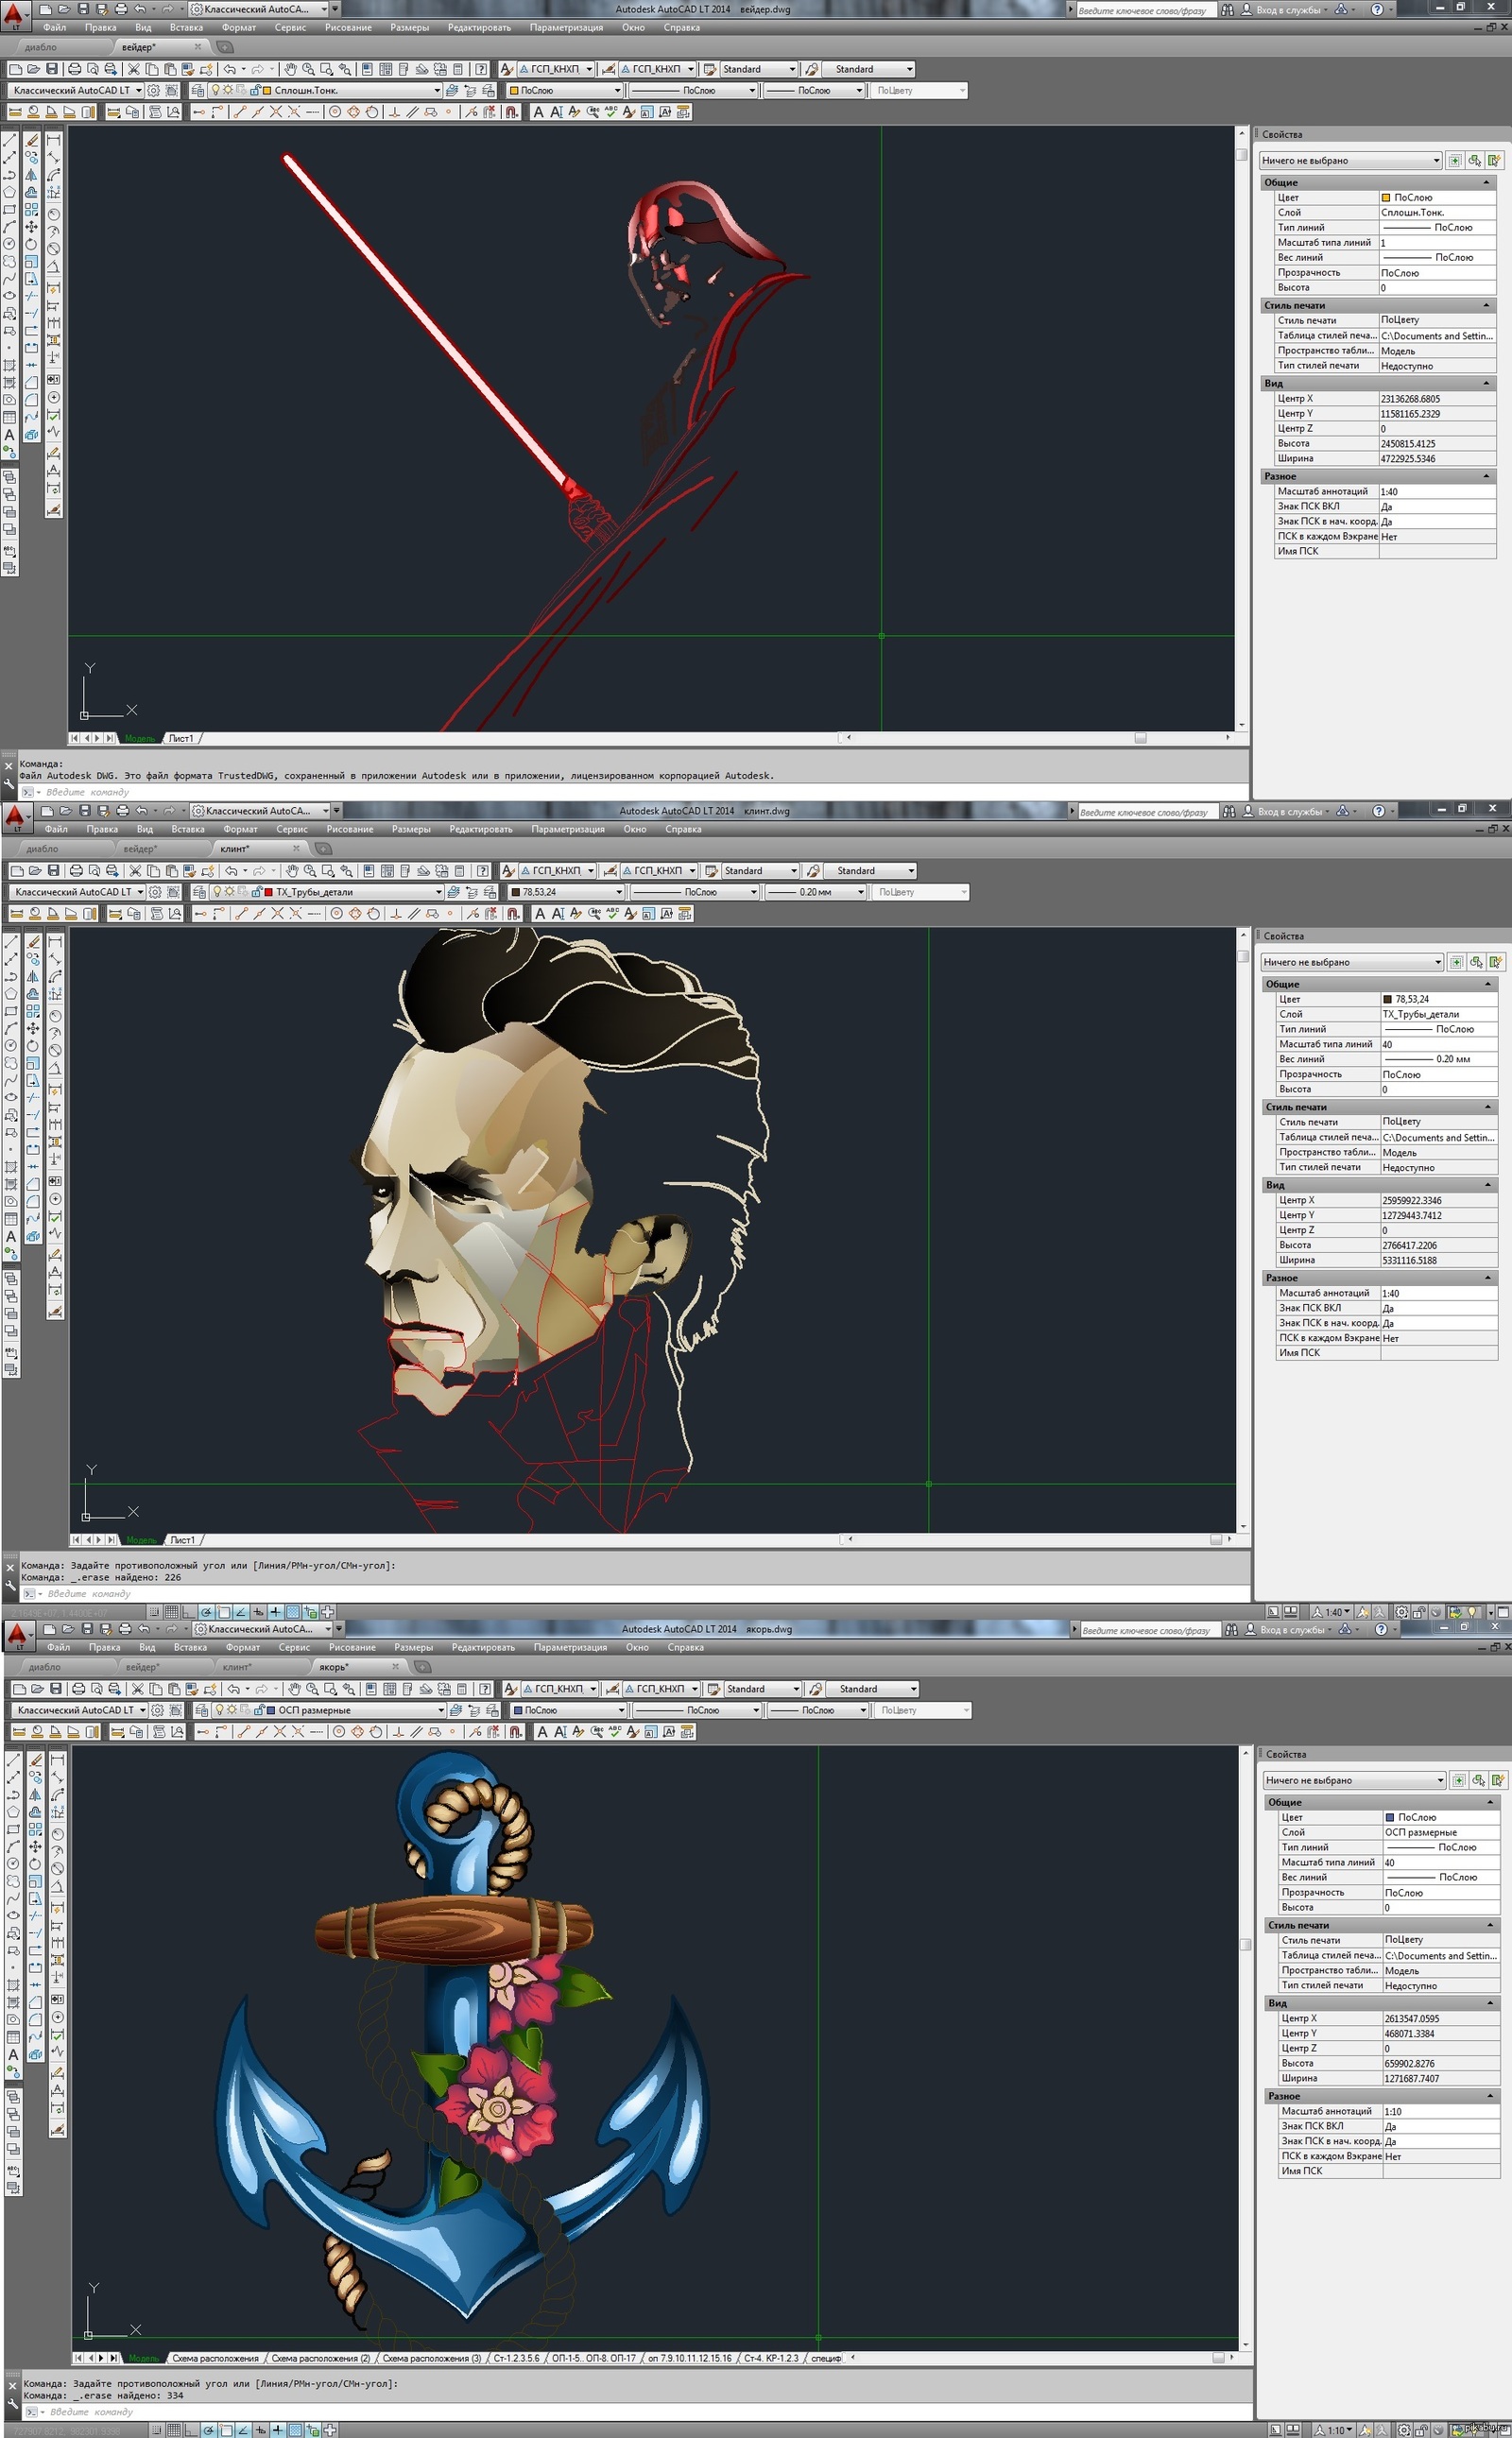Pick the Erase tool in вейдер.dwg modify toolbar
1512x2438 pixels.
[x=31, y=141]
